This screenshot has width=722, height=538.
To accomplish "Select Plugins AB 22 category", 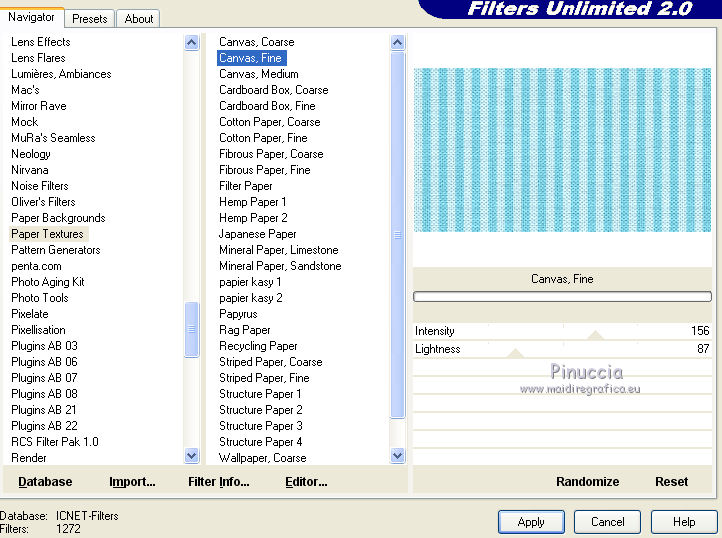I will point(44,426).
